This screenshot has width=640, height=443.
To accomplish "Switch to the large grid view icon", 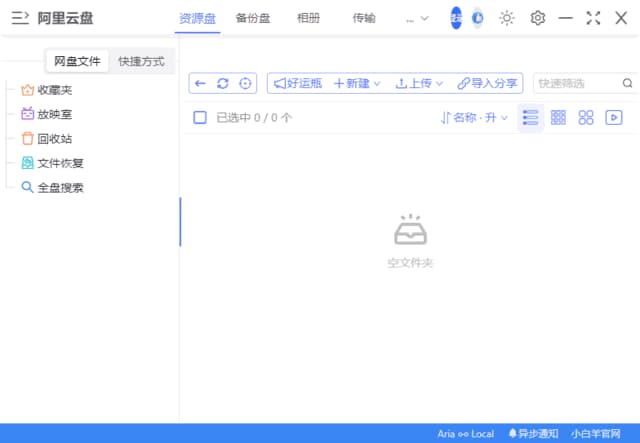I will tap(586, 118).
